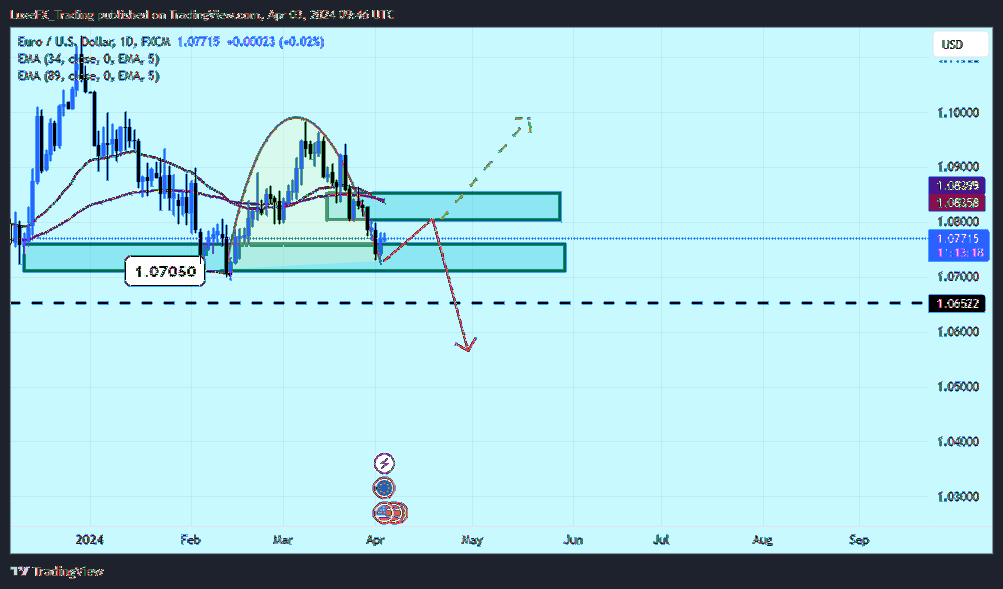Open the USD currency selector
Screen dimensions: 1003x589
(960, 45)
